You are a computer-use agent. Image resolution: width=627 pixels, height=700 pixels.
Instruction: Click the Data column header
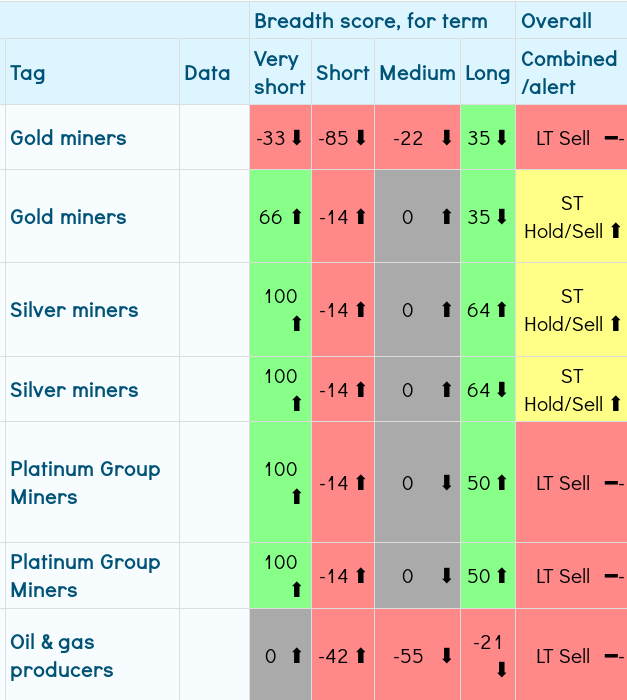[x=207, y=73]
